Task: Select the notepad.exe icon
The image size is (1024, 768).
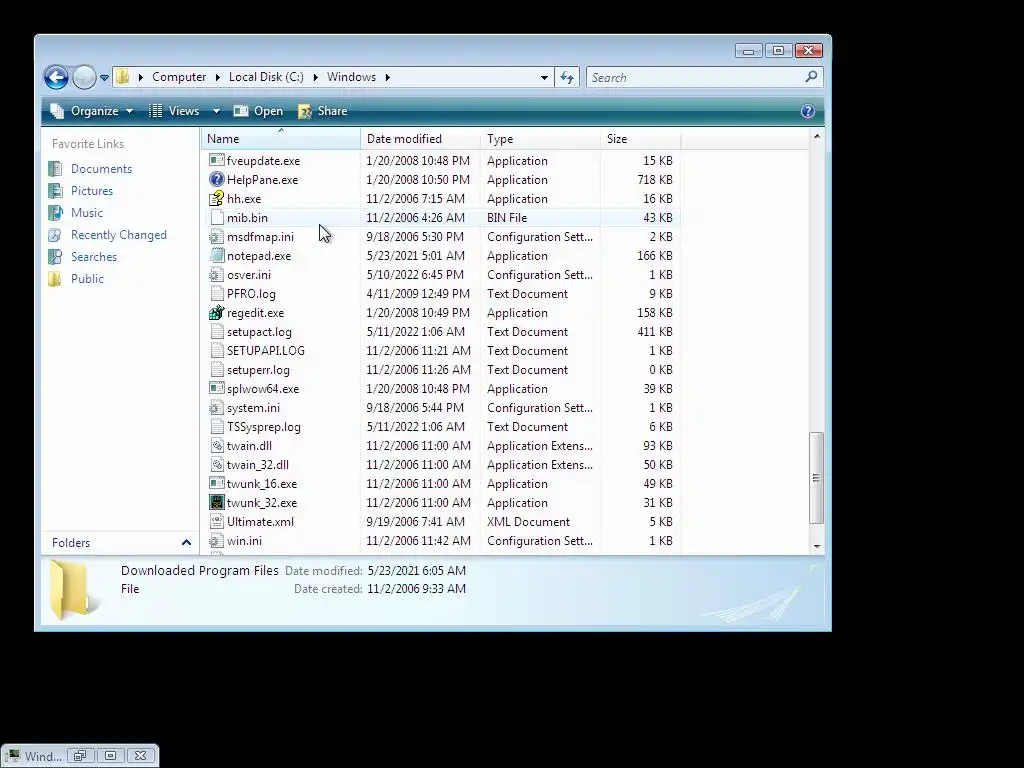Action: point(217,255)
